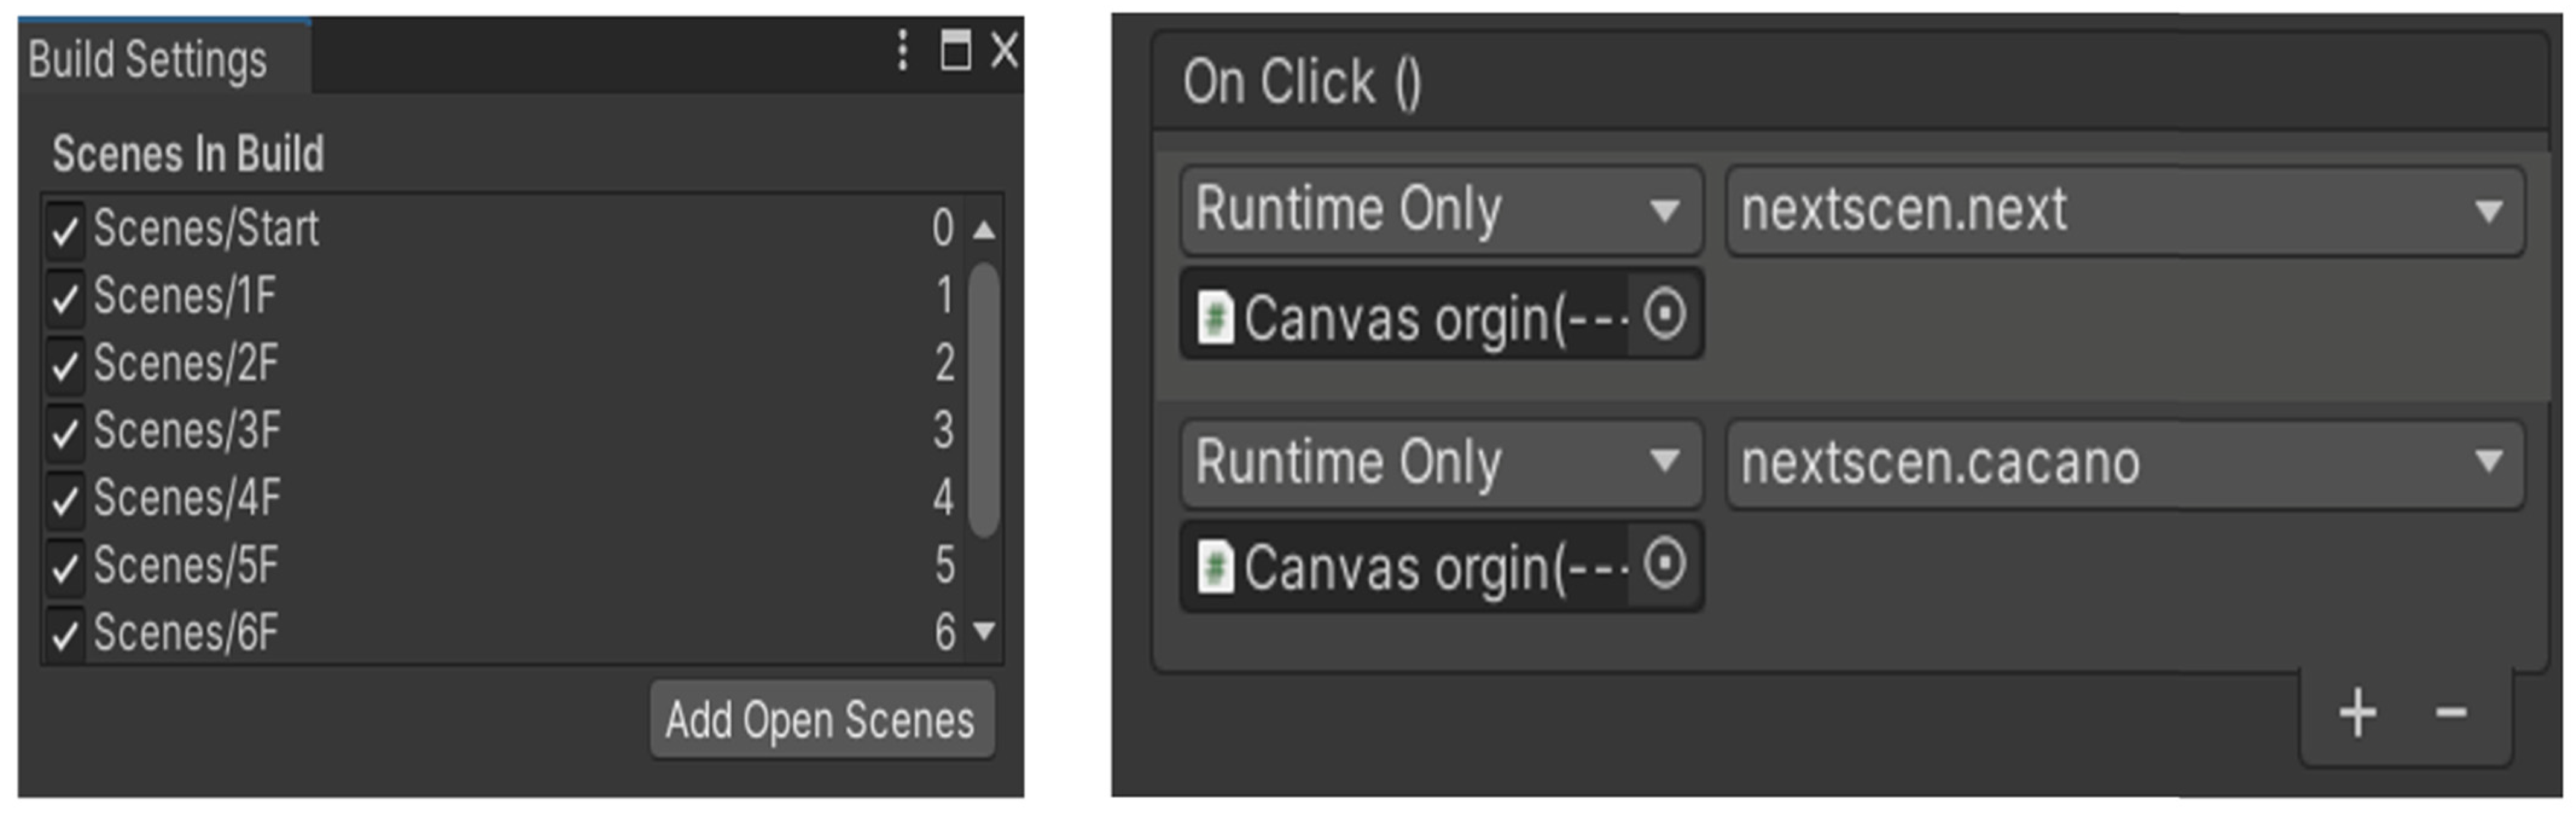Open the Build Settings kebab options menu
The height and width of the screenshot is (813, 2576).
(x=902, y=50)
